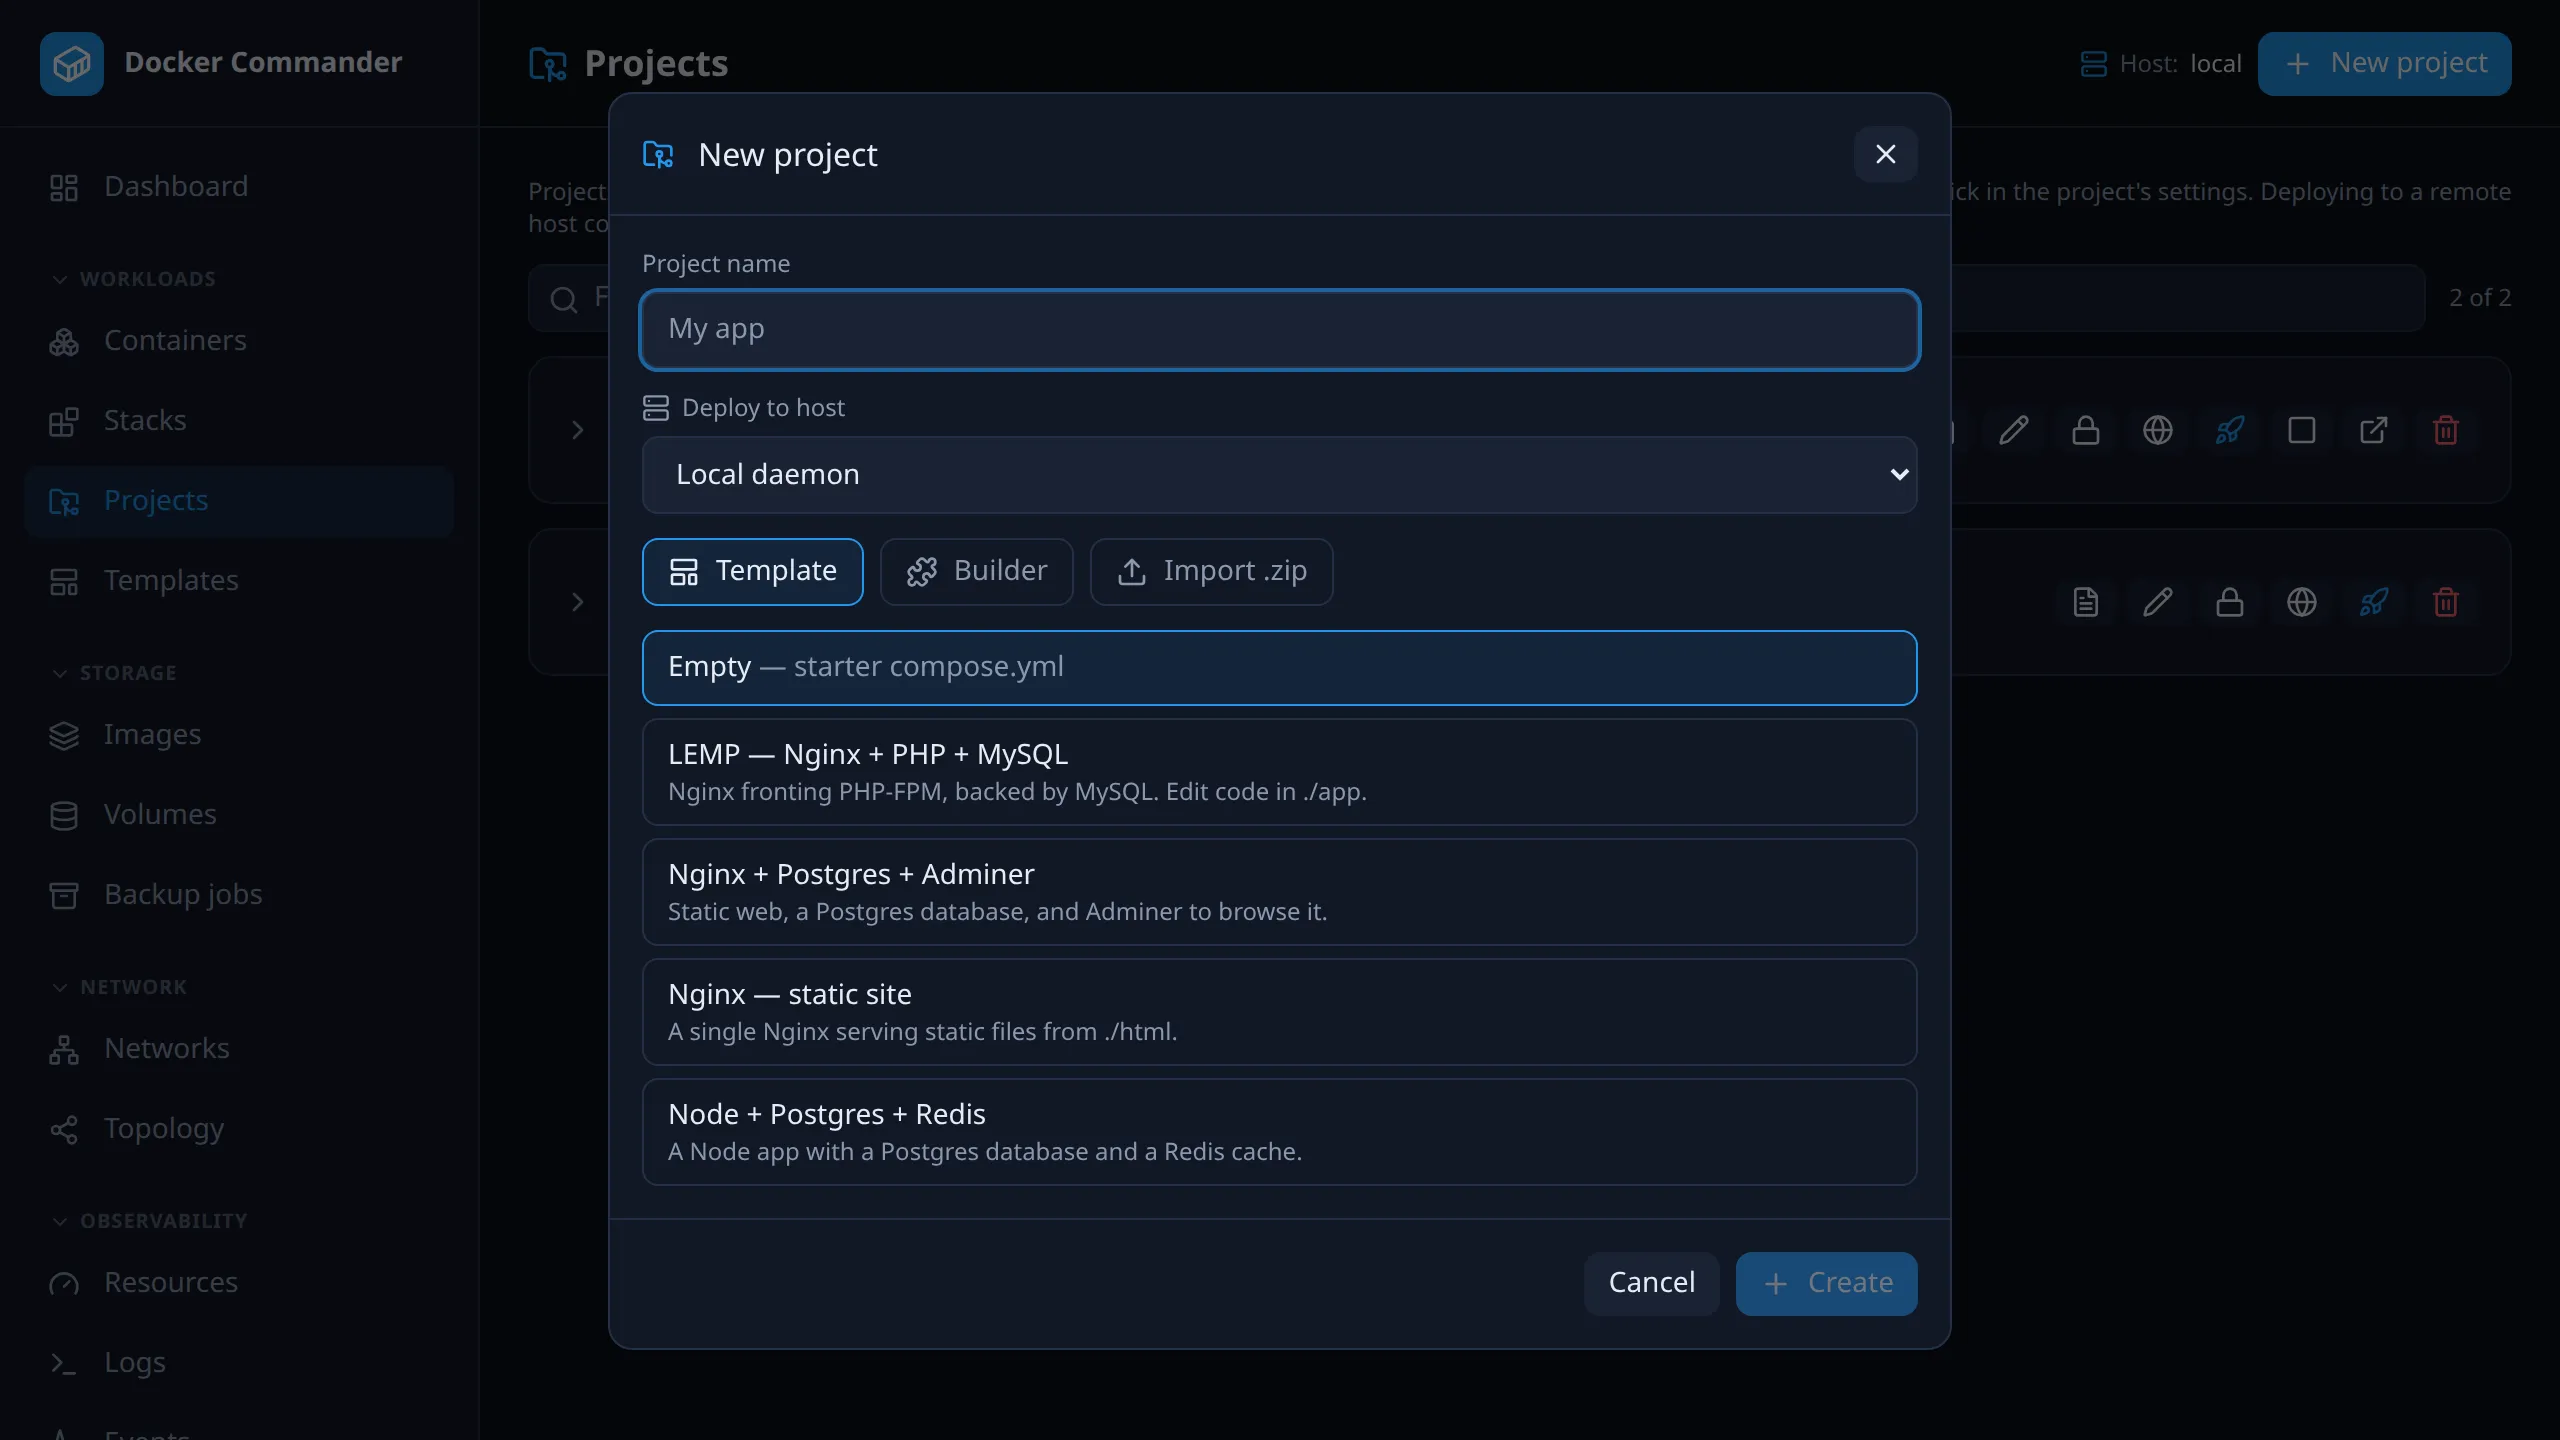Viewport: 2560px width, 1440px height.
Task: Switch to the Import .zip tab
Action: tap(1211, 572)
